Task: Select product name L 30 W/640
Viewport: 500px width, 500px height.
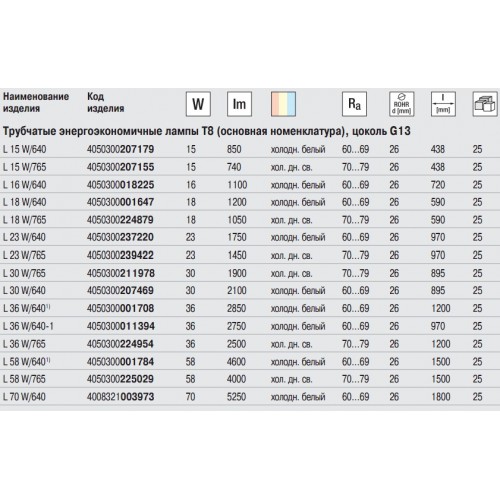Action: (24, 290)
